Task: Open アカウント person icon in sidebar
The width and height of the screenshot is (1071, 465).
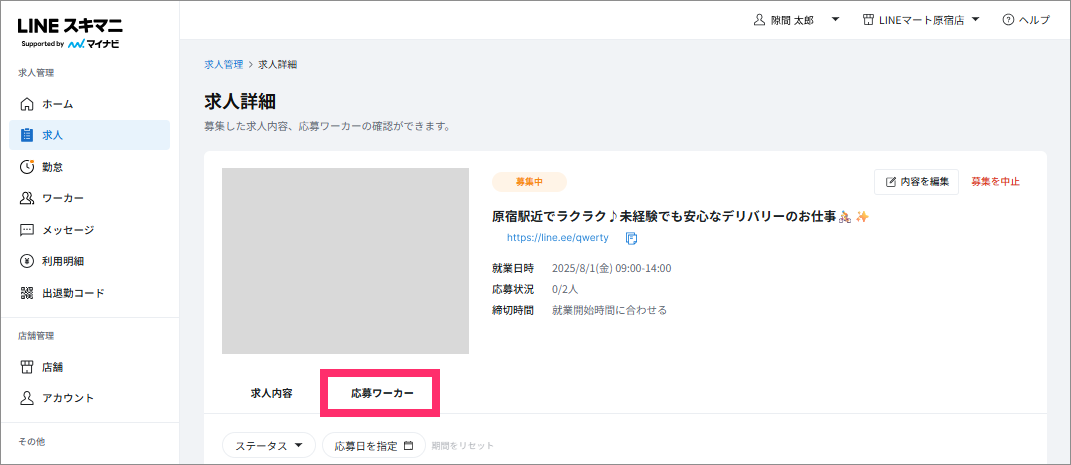Action: [x=27, y=397]
